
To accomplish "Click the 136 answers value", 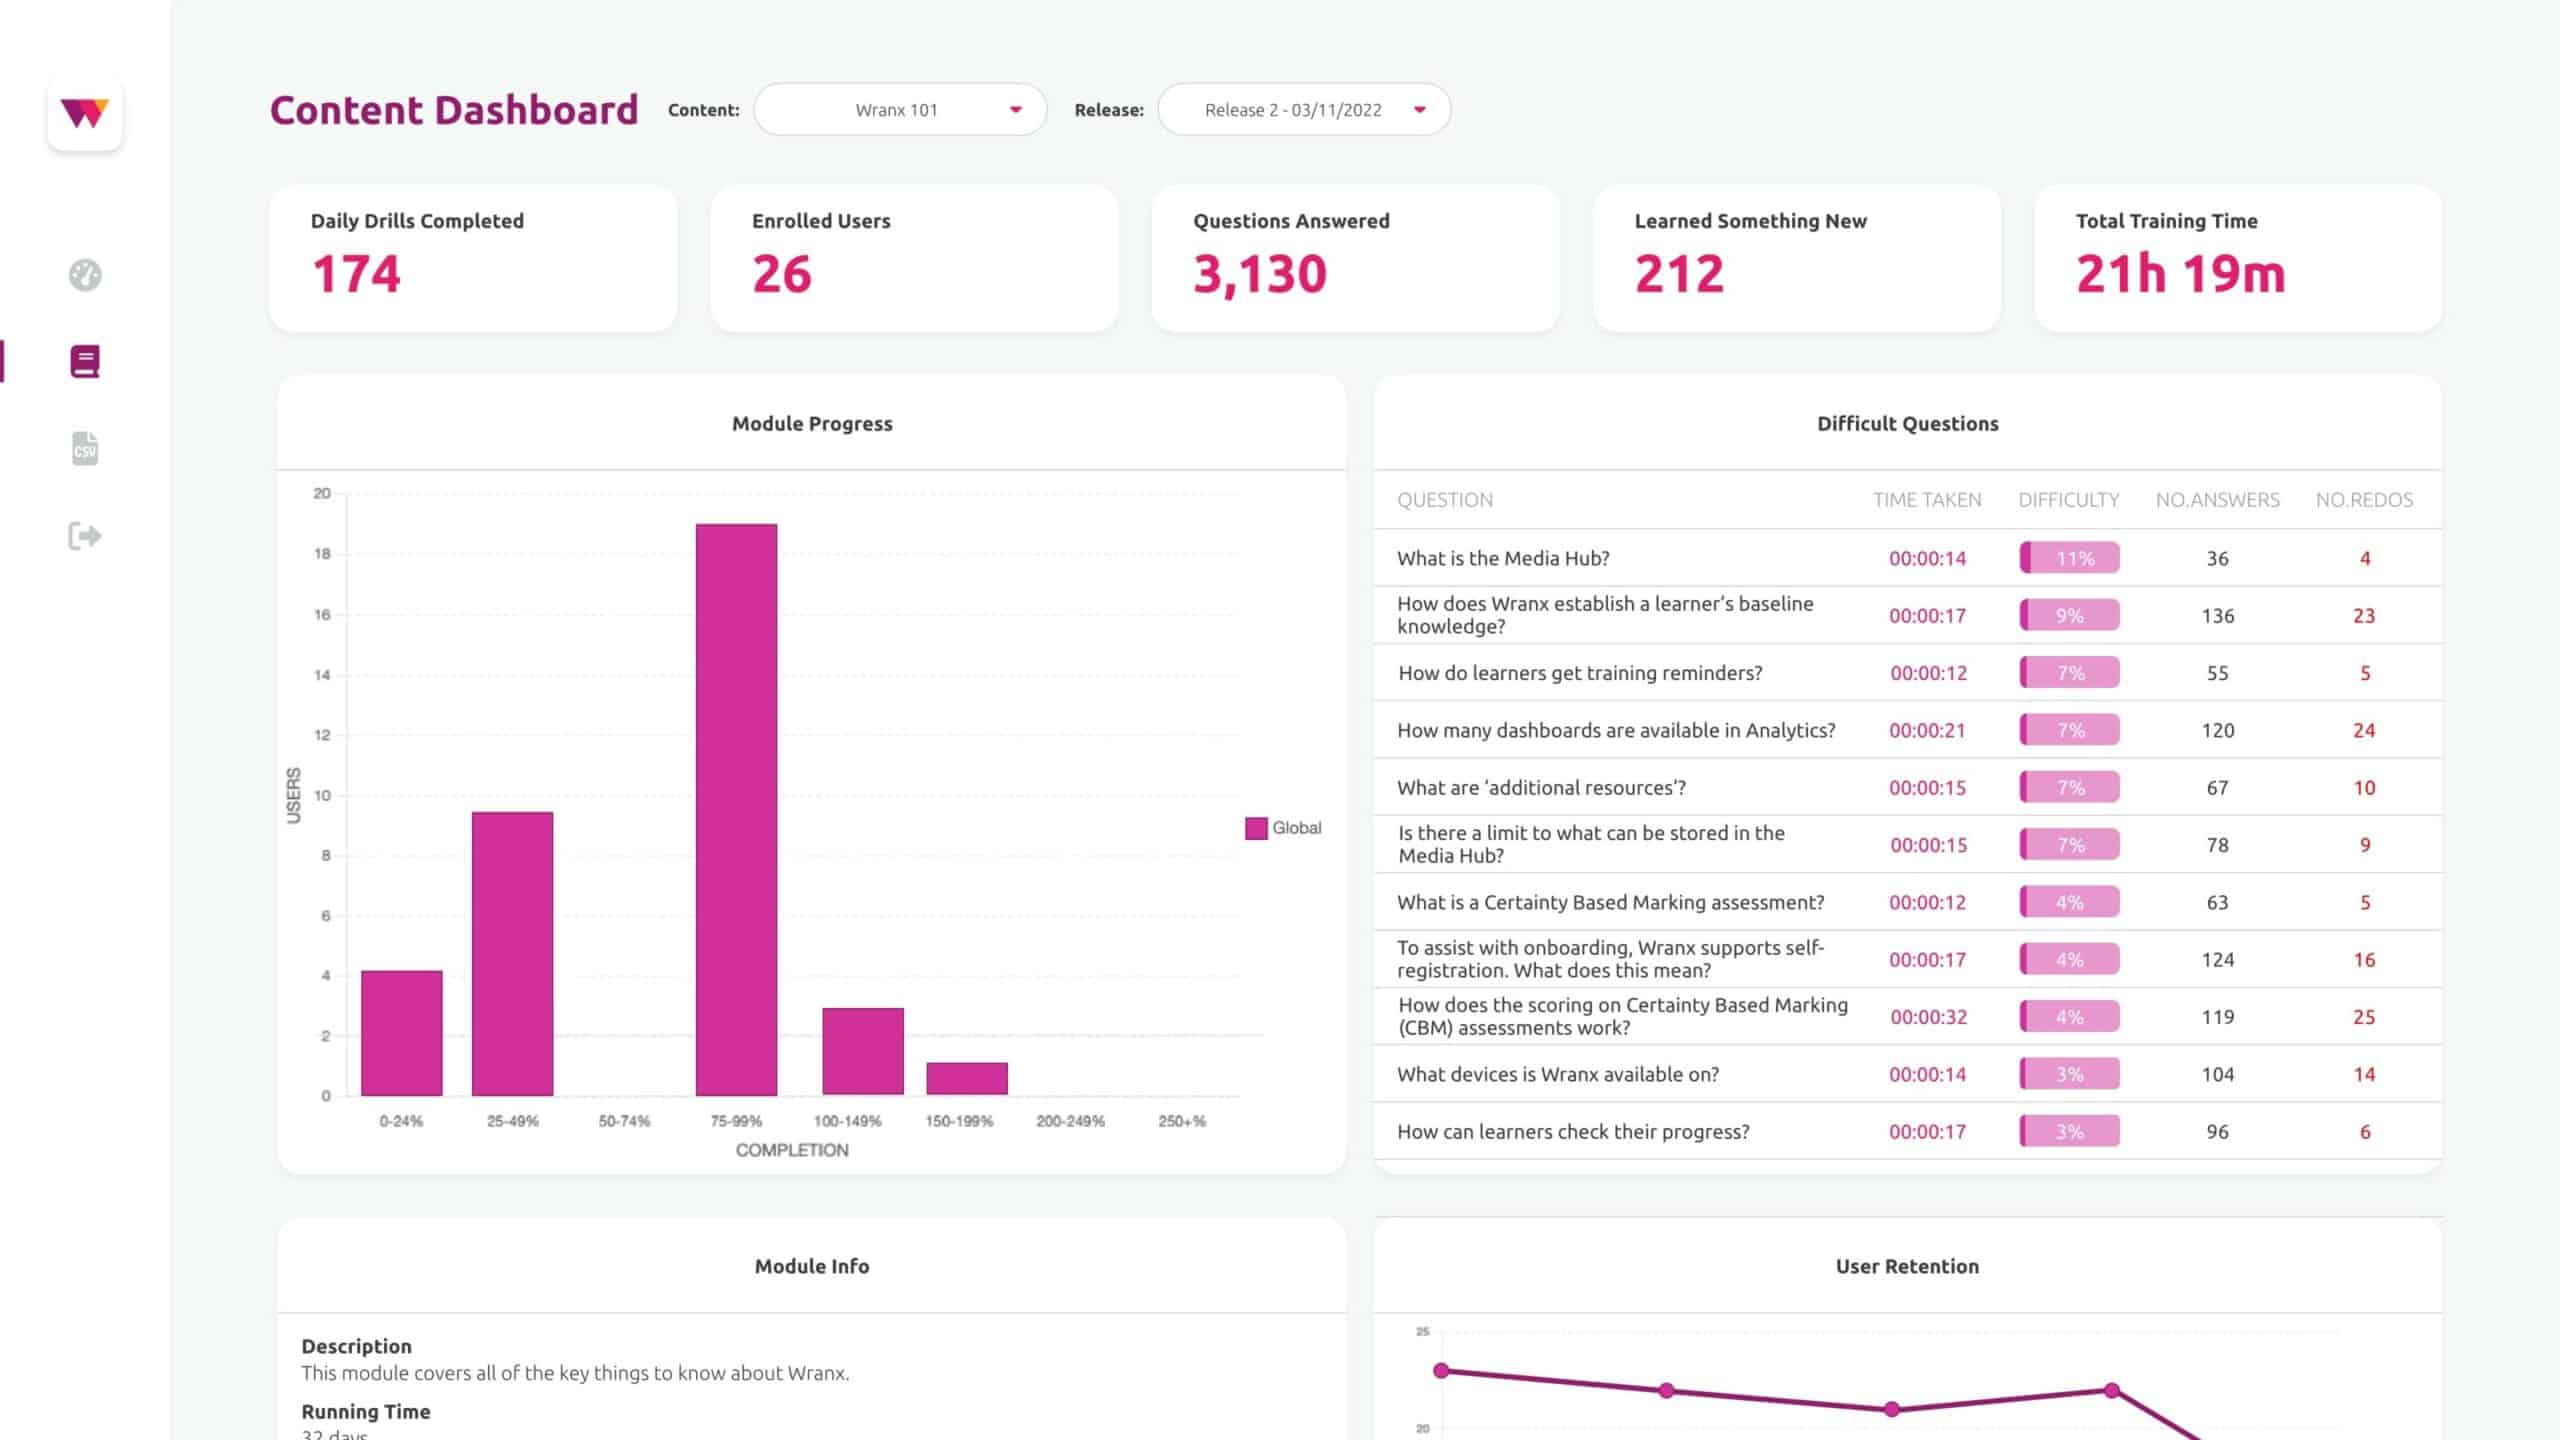I will [x=2217, y=616].
